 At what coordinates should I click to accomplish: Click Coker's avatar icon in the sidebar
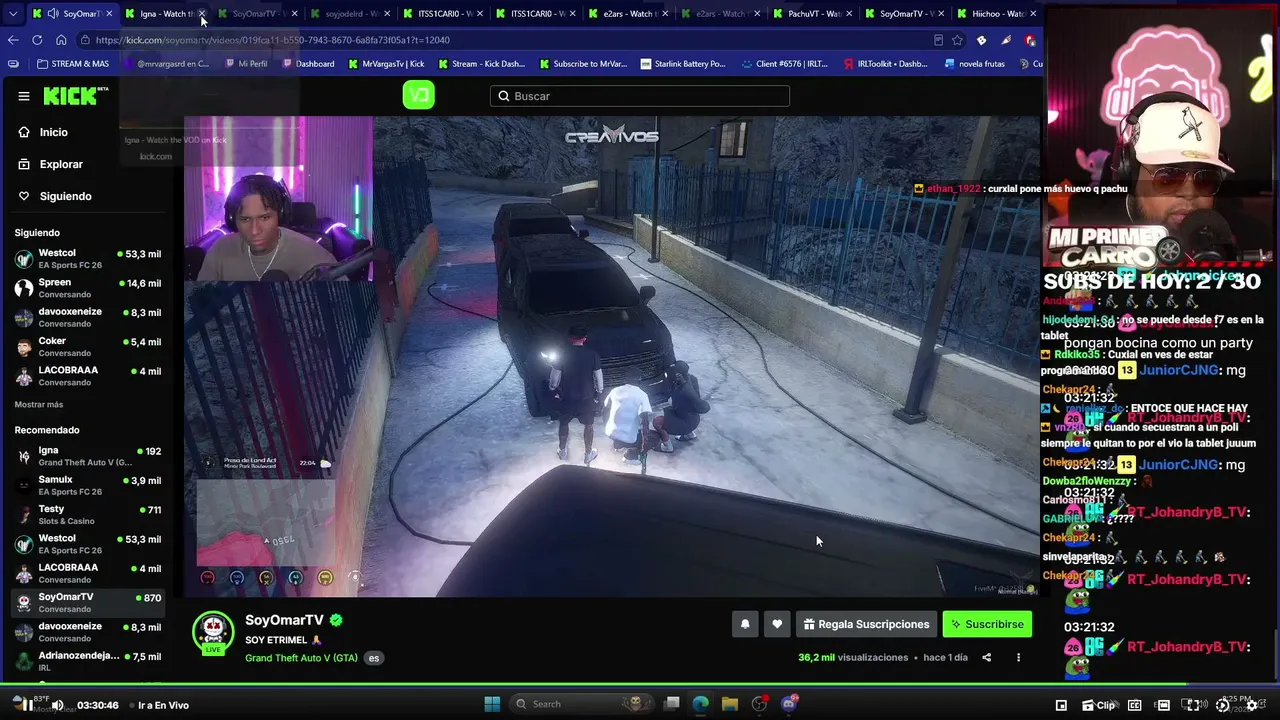click(24, 347)
